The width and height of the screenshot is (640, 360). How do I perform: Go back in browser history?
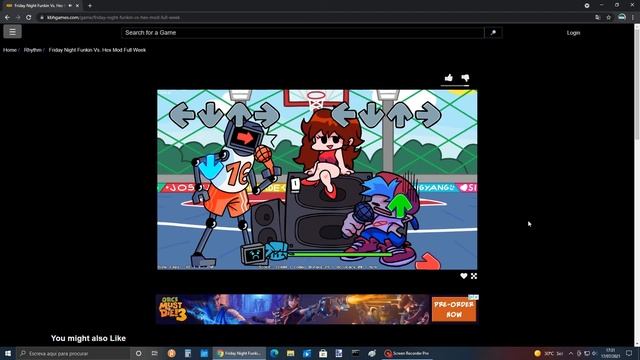tap(7, 17)
